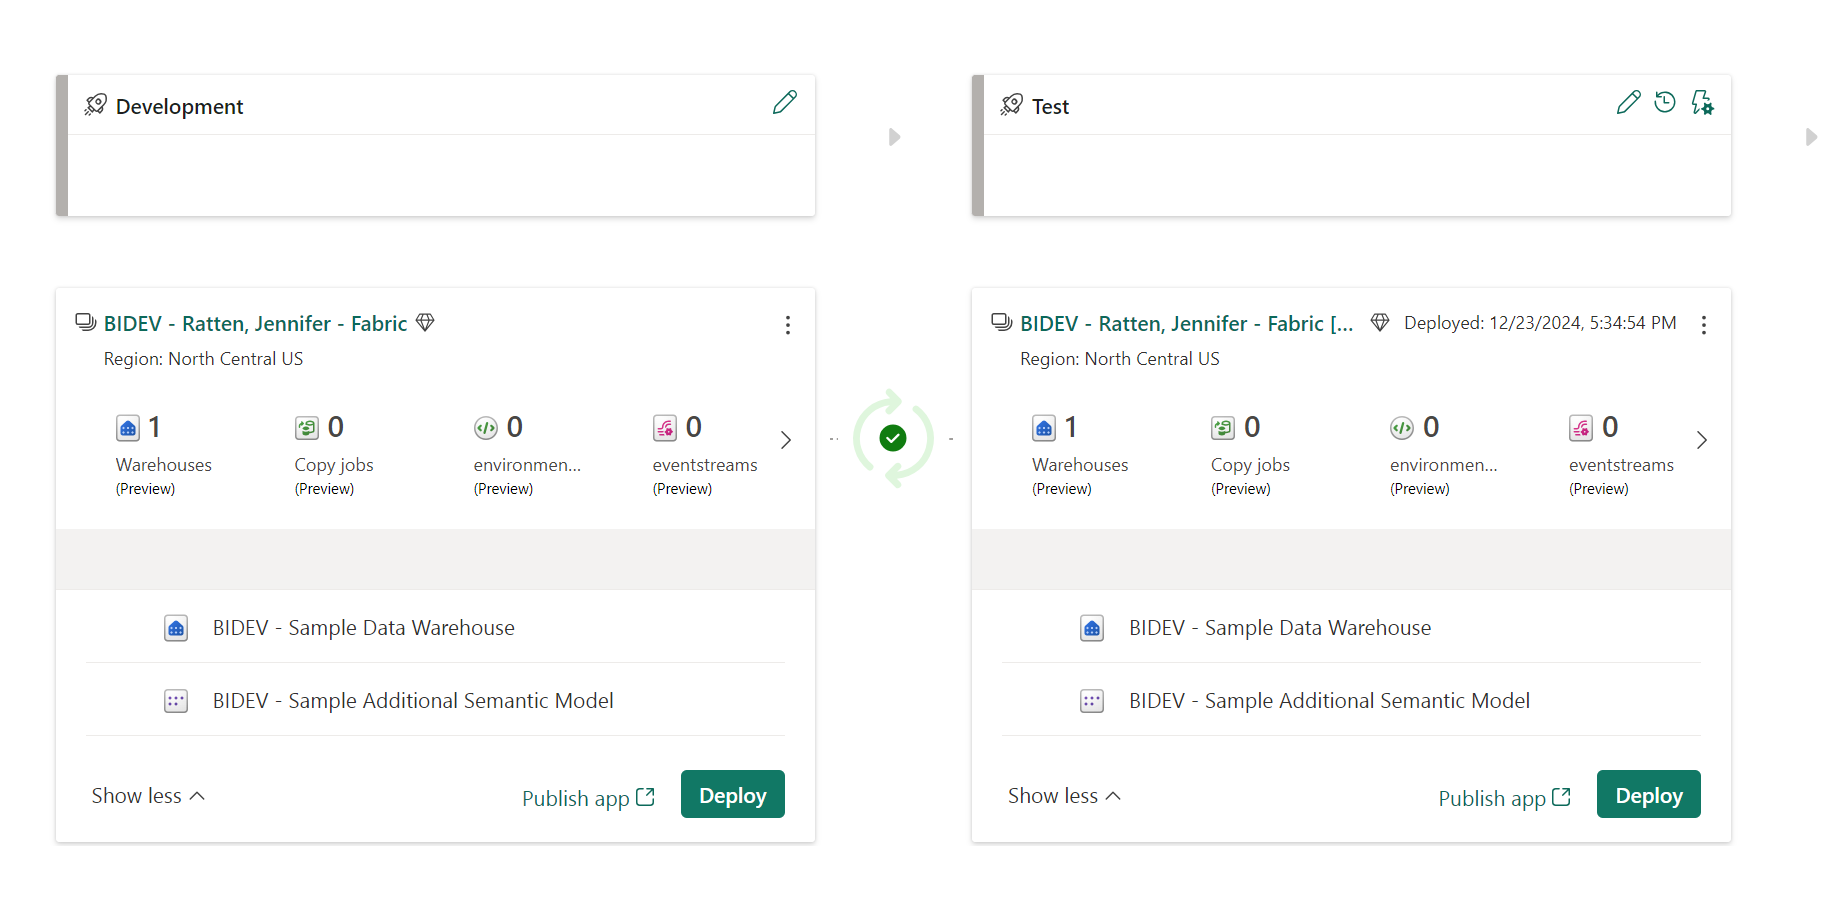The image size is (1847, 900).
Task: Click rocket icon next to Development title
Action: (x=96, y=104)
